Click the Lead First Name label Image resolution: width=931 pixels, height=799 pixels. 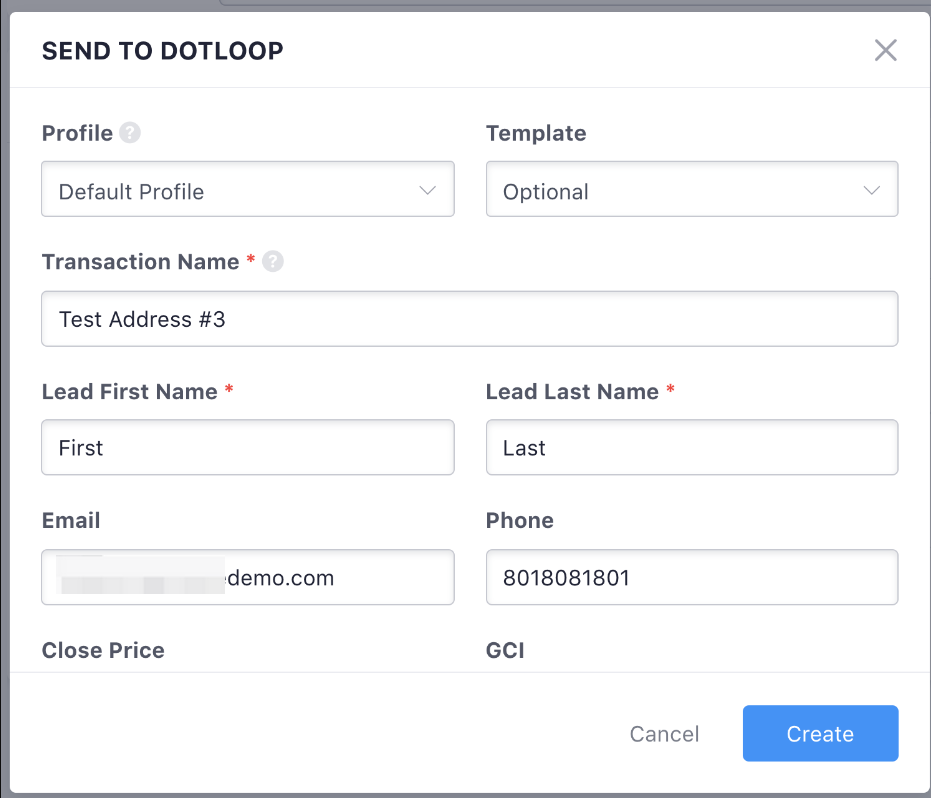(130, 392)
